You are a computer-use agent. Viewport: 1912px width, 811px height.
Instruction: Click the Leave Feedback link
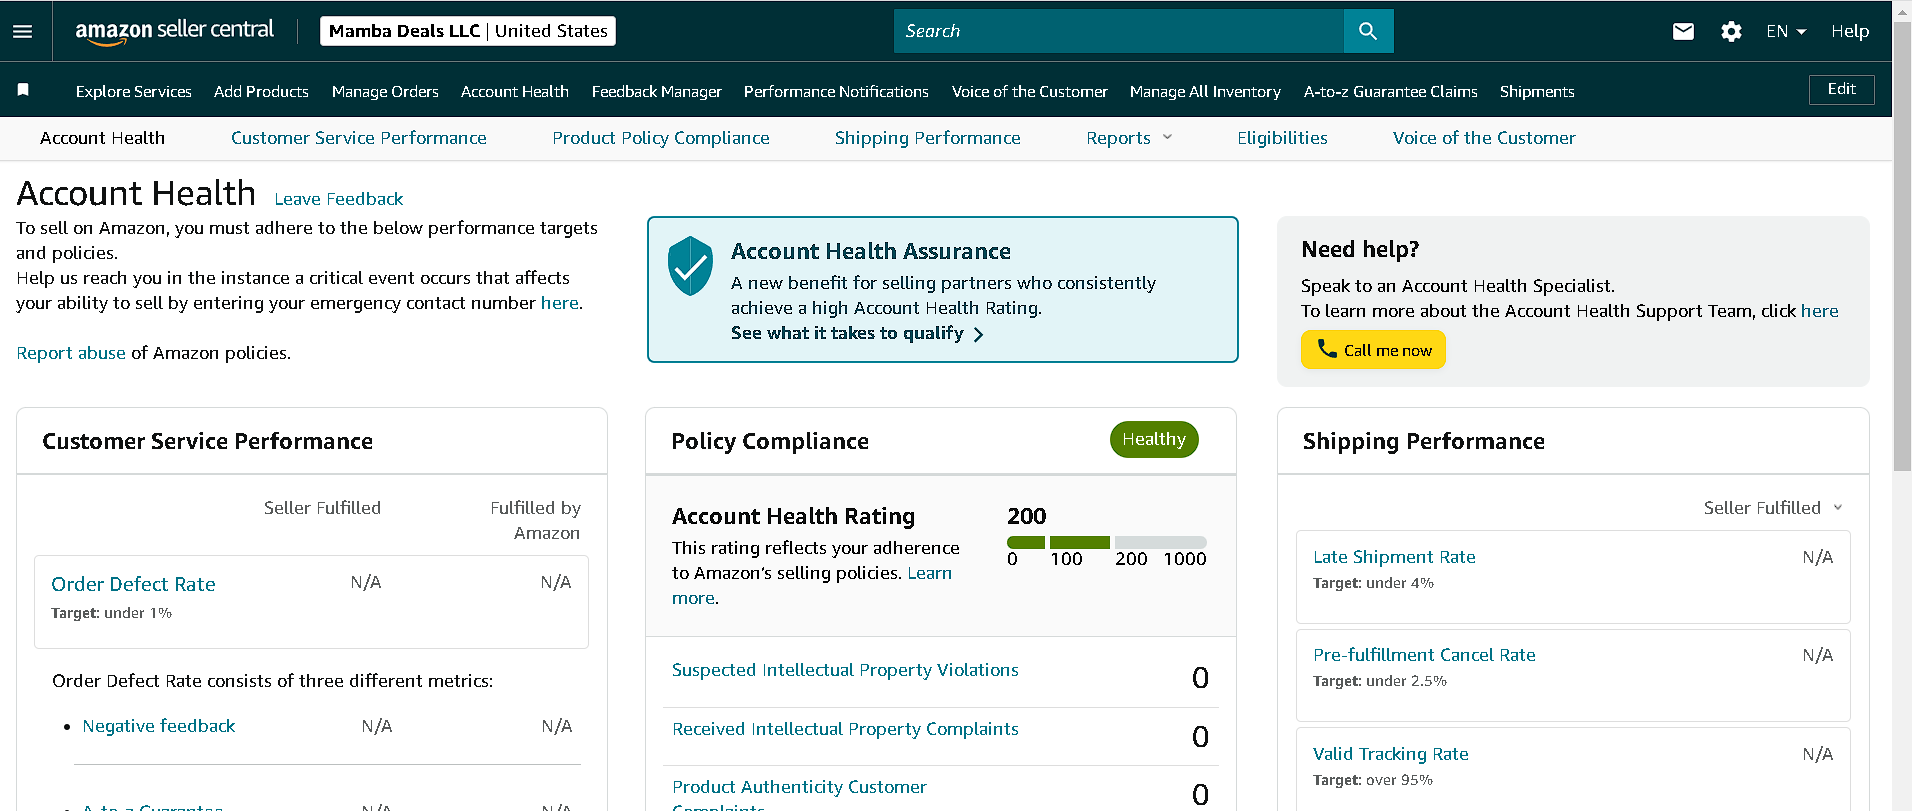point(339,199)
